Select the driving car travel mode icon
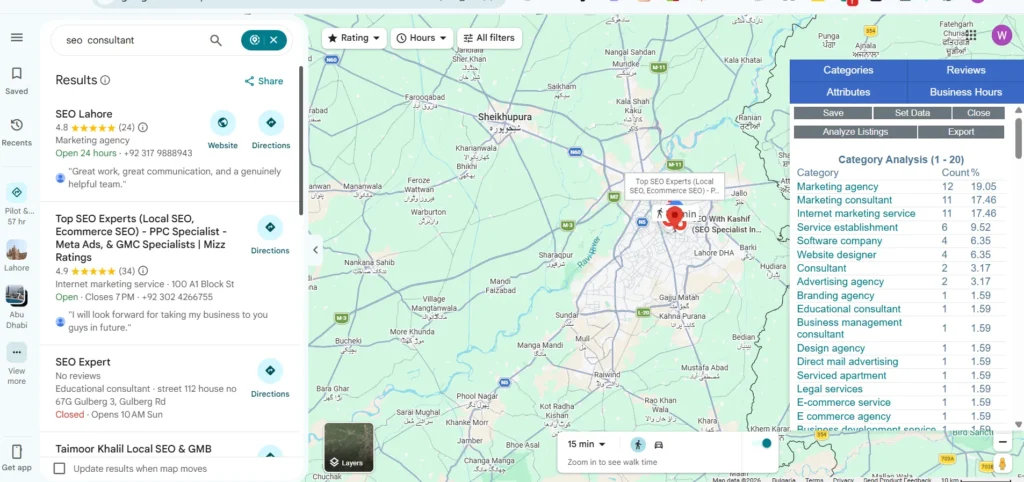Screen dimensions: 1024x482 click(658, 445)
